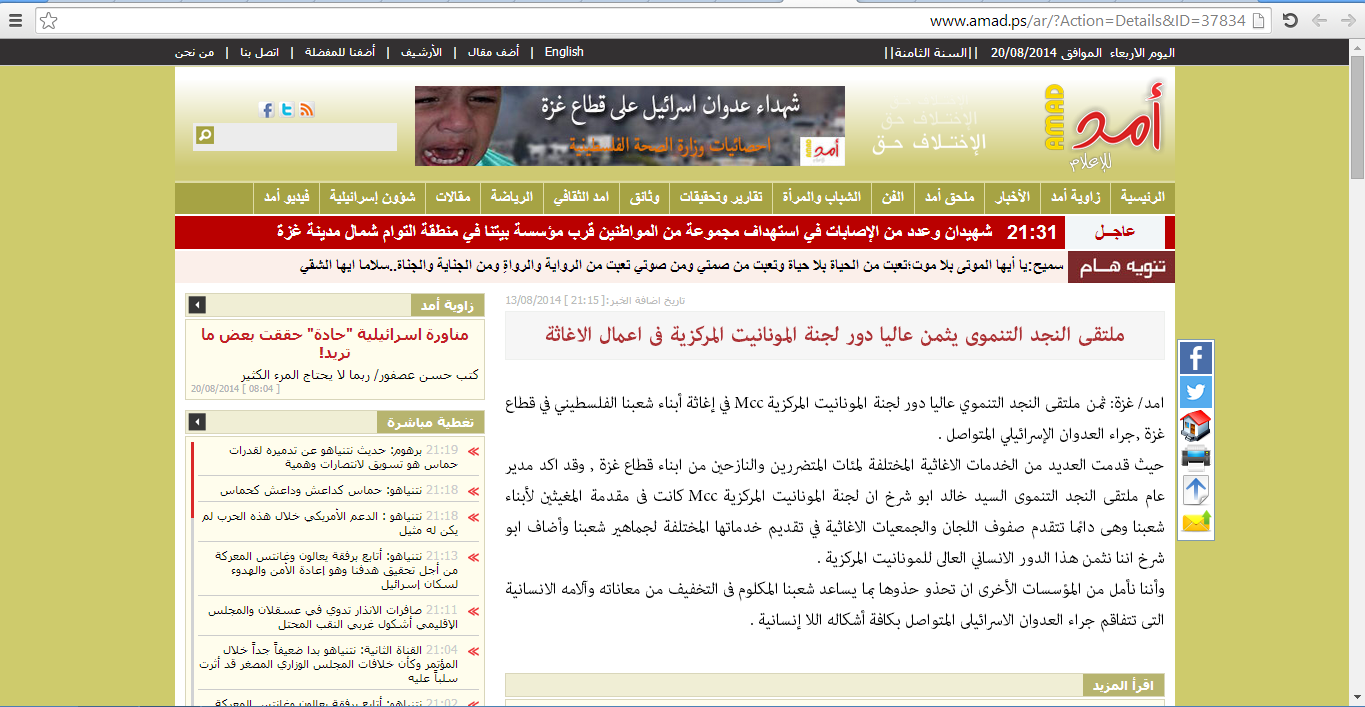The width and height of the screenshot is (1365, 707).
Task: Open مقالات in the navigation menu
Action: [453, 197]
